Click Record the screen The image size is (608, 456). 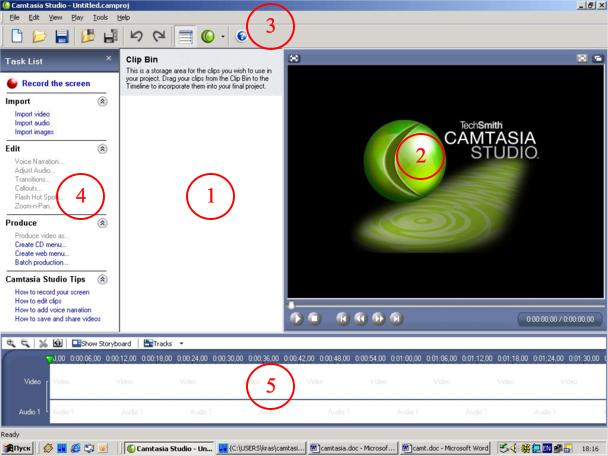[x=56, y=83]
